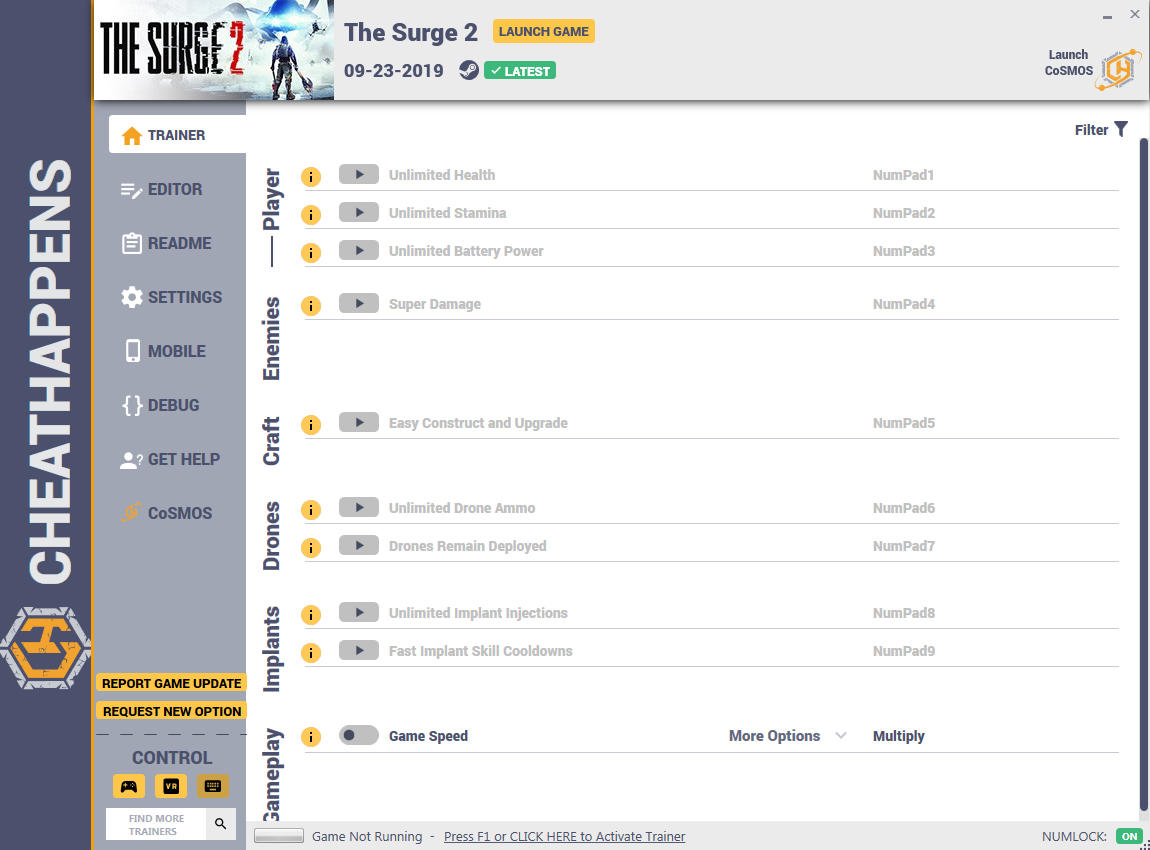Click the Multiply hotkey for Game Speed
This screenshot has width=1150, height=850.
[x=898, y=736]
